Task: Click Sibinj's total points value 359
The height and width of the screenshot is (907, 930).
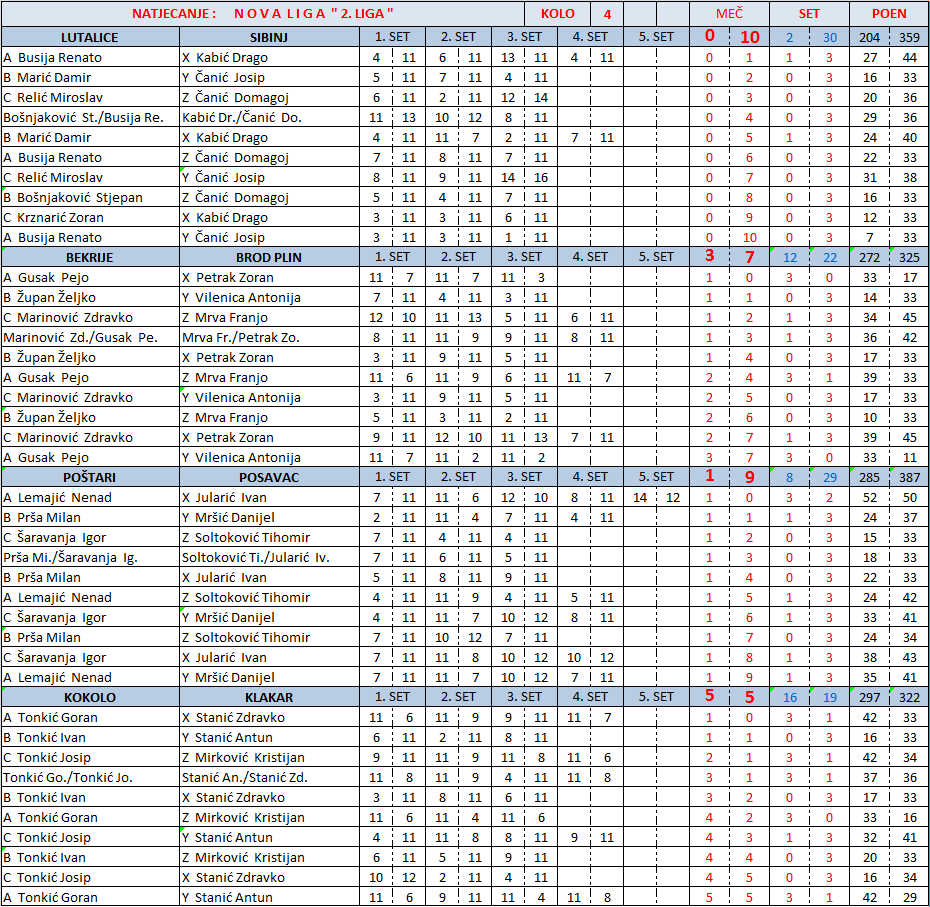Action: (908, 37)
